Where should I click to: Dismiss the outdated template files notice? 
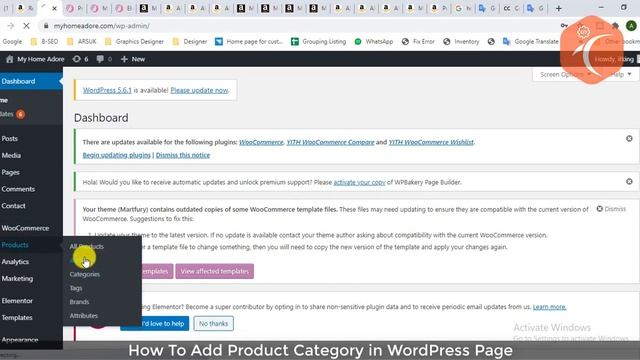pos(611,209)
